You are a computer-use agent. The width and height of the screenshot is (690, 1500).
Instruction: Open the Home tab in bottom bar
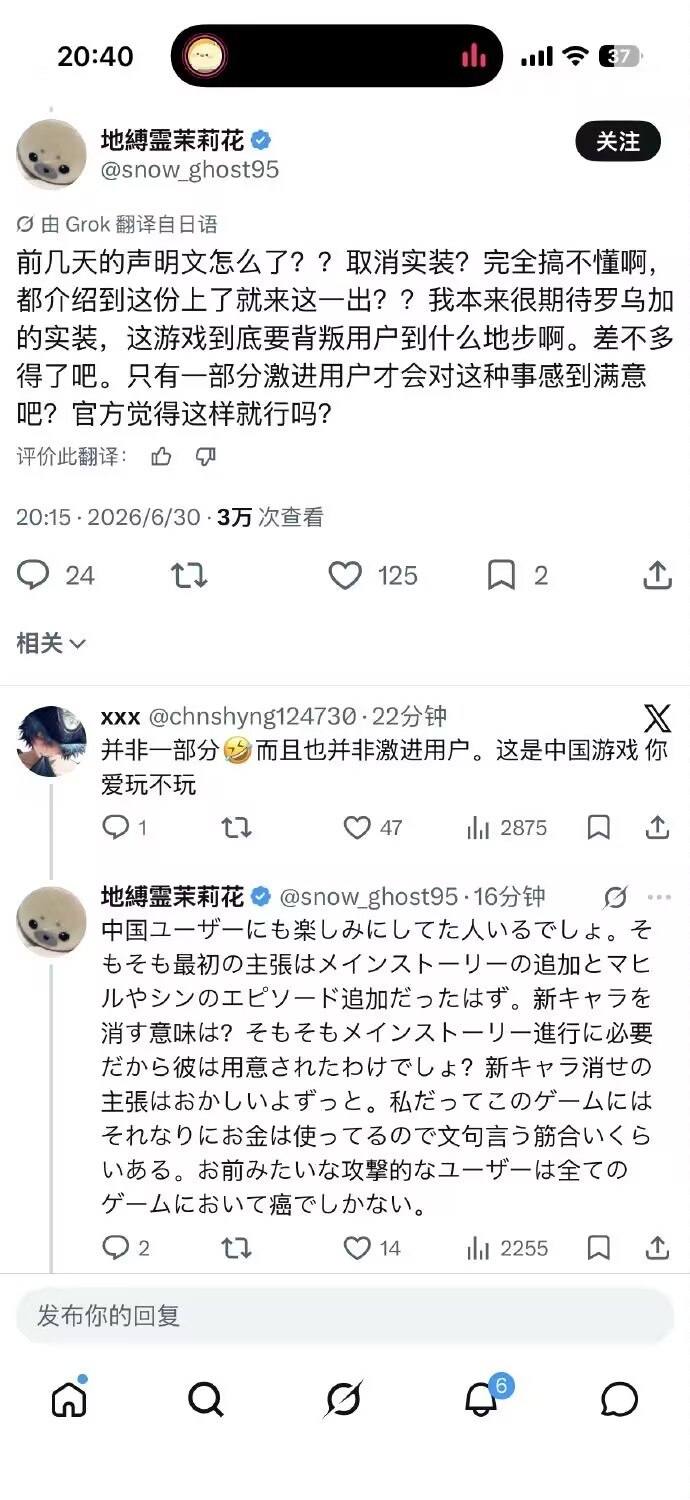point(69,1400)
